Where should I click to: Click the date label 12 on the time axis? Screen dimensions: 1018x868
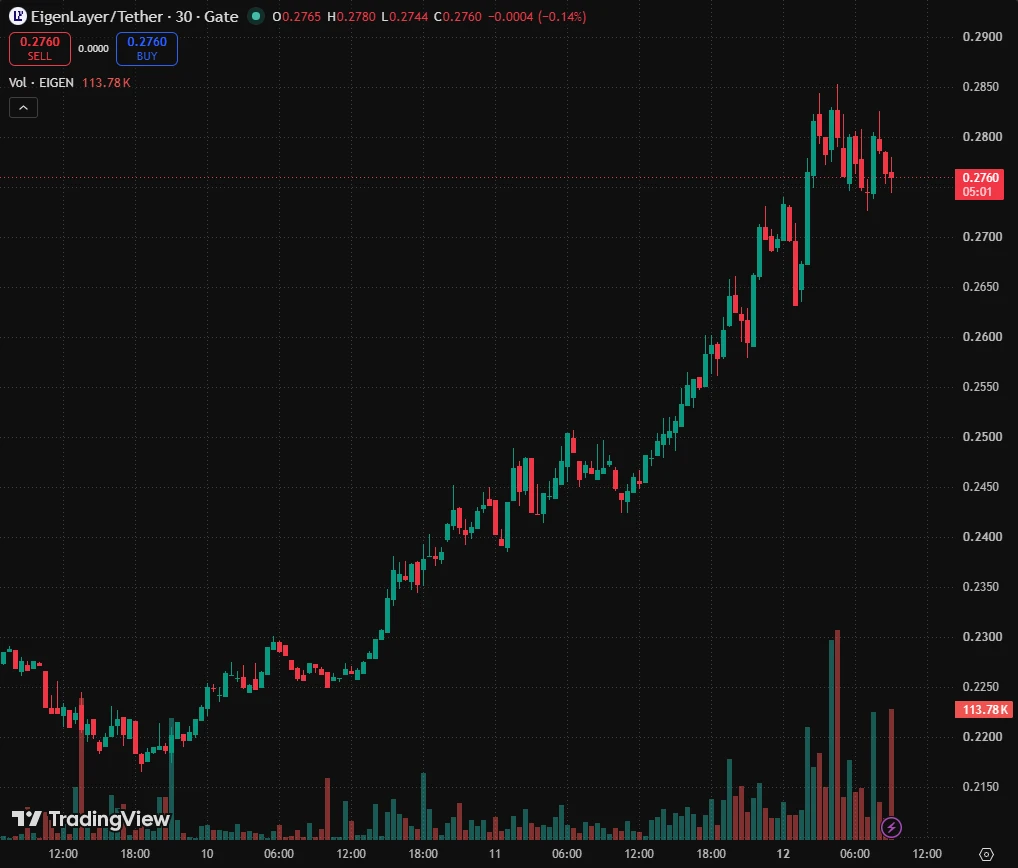pyautogui.click(x=783, y=854)
